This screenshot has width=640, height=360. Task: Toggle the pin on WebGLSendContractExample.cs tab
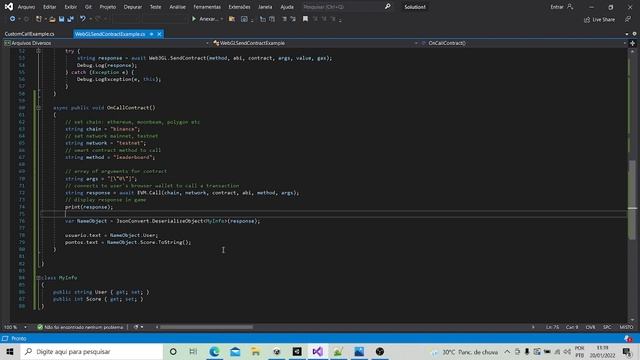click(x=151, y=34)
